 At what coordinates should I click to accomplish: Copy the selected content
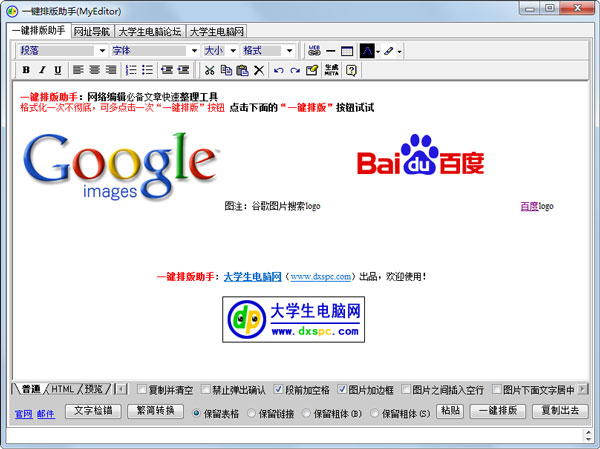pyautogui.click(x=226, y=70)
